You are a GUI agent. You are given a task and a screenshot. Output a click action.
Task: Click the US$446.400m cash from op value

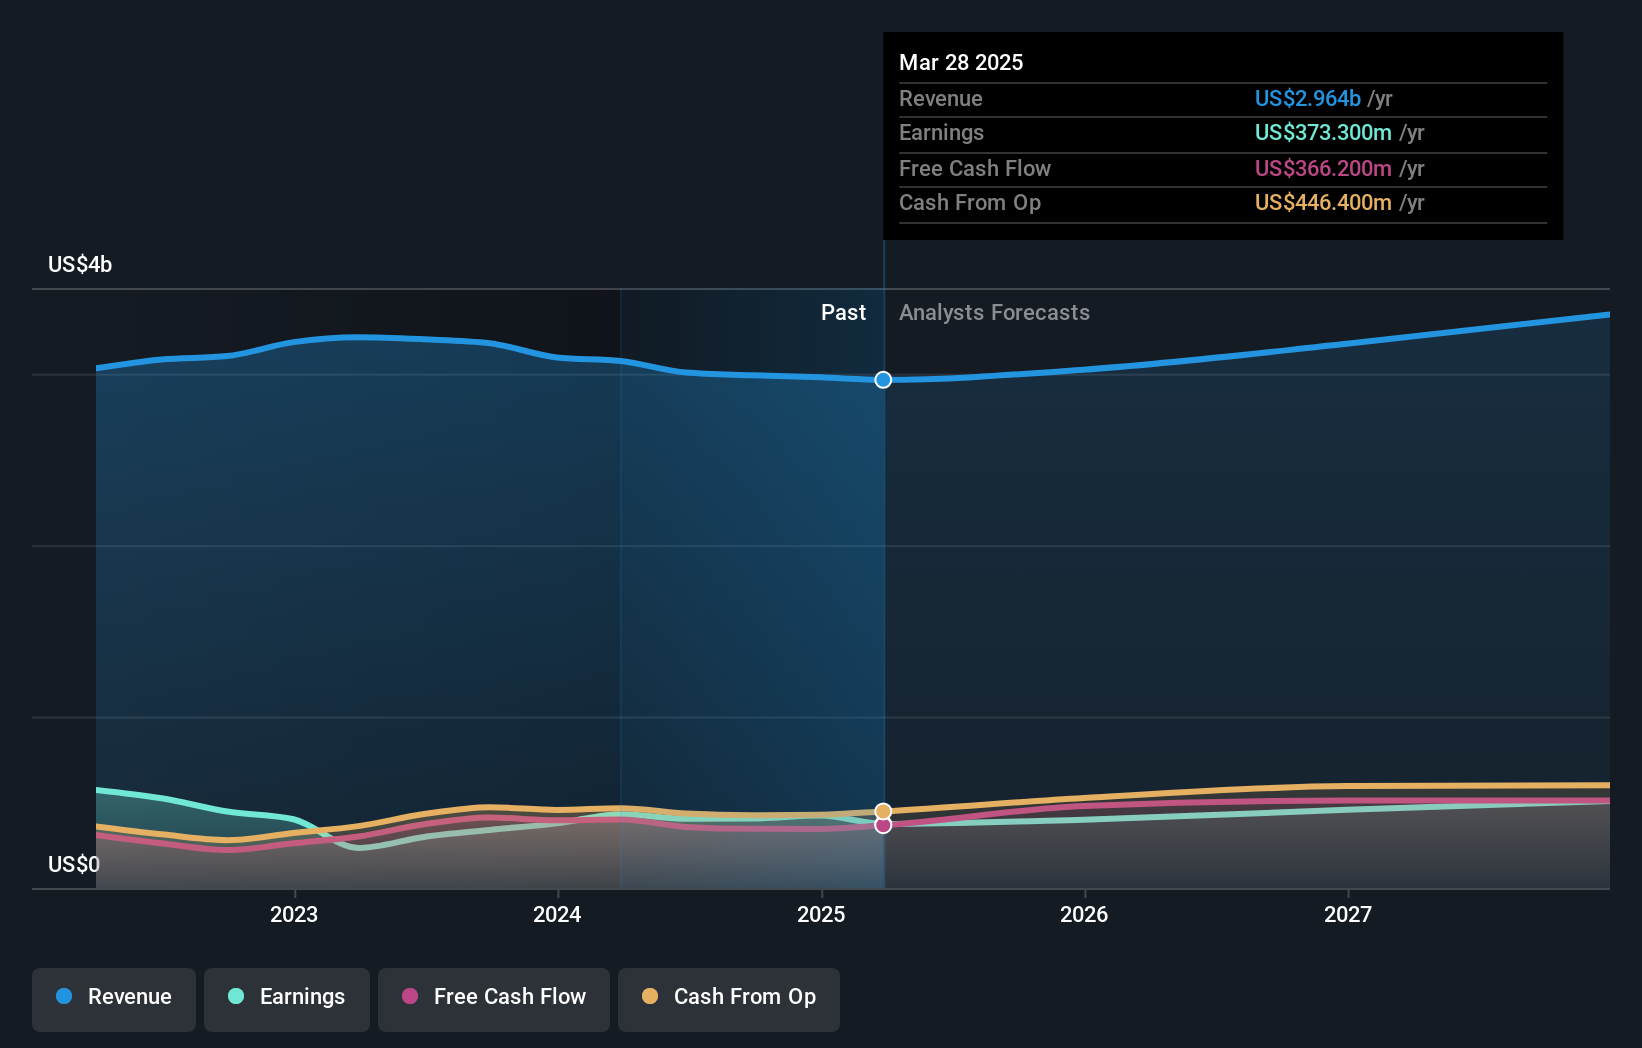pyautogui.click(x=1323, y=202)
